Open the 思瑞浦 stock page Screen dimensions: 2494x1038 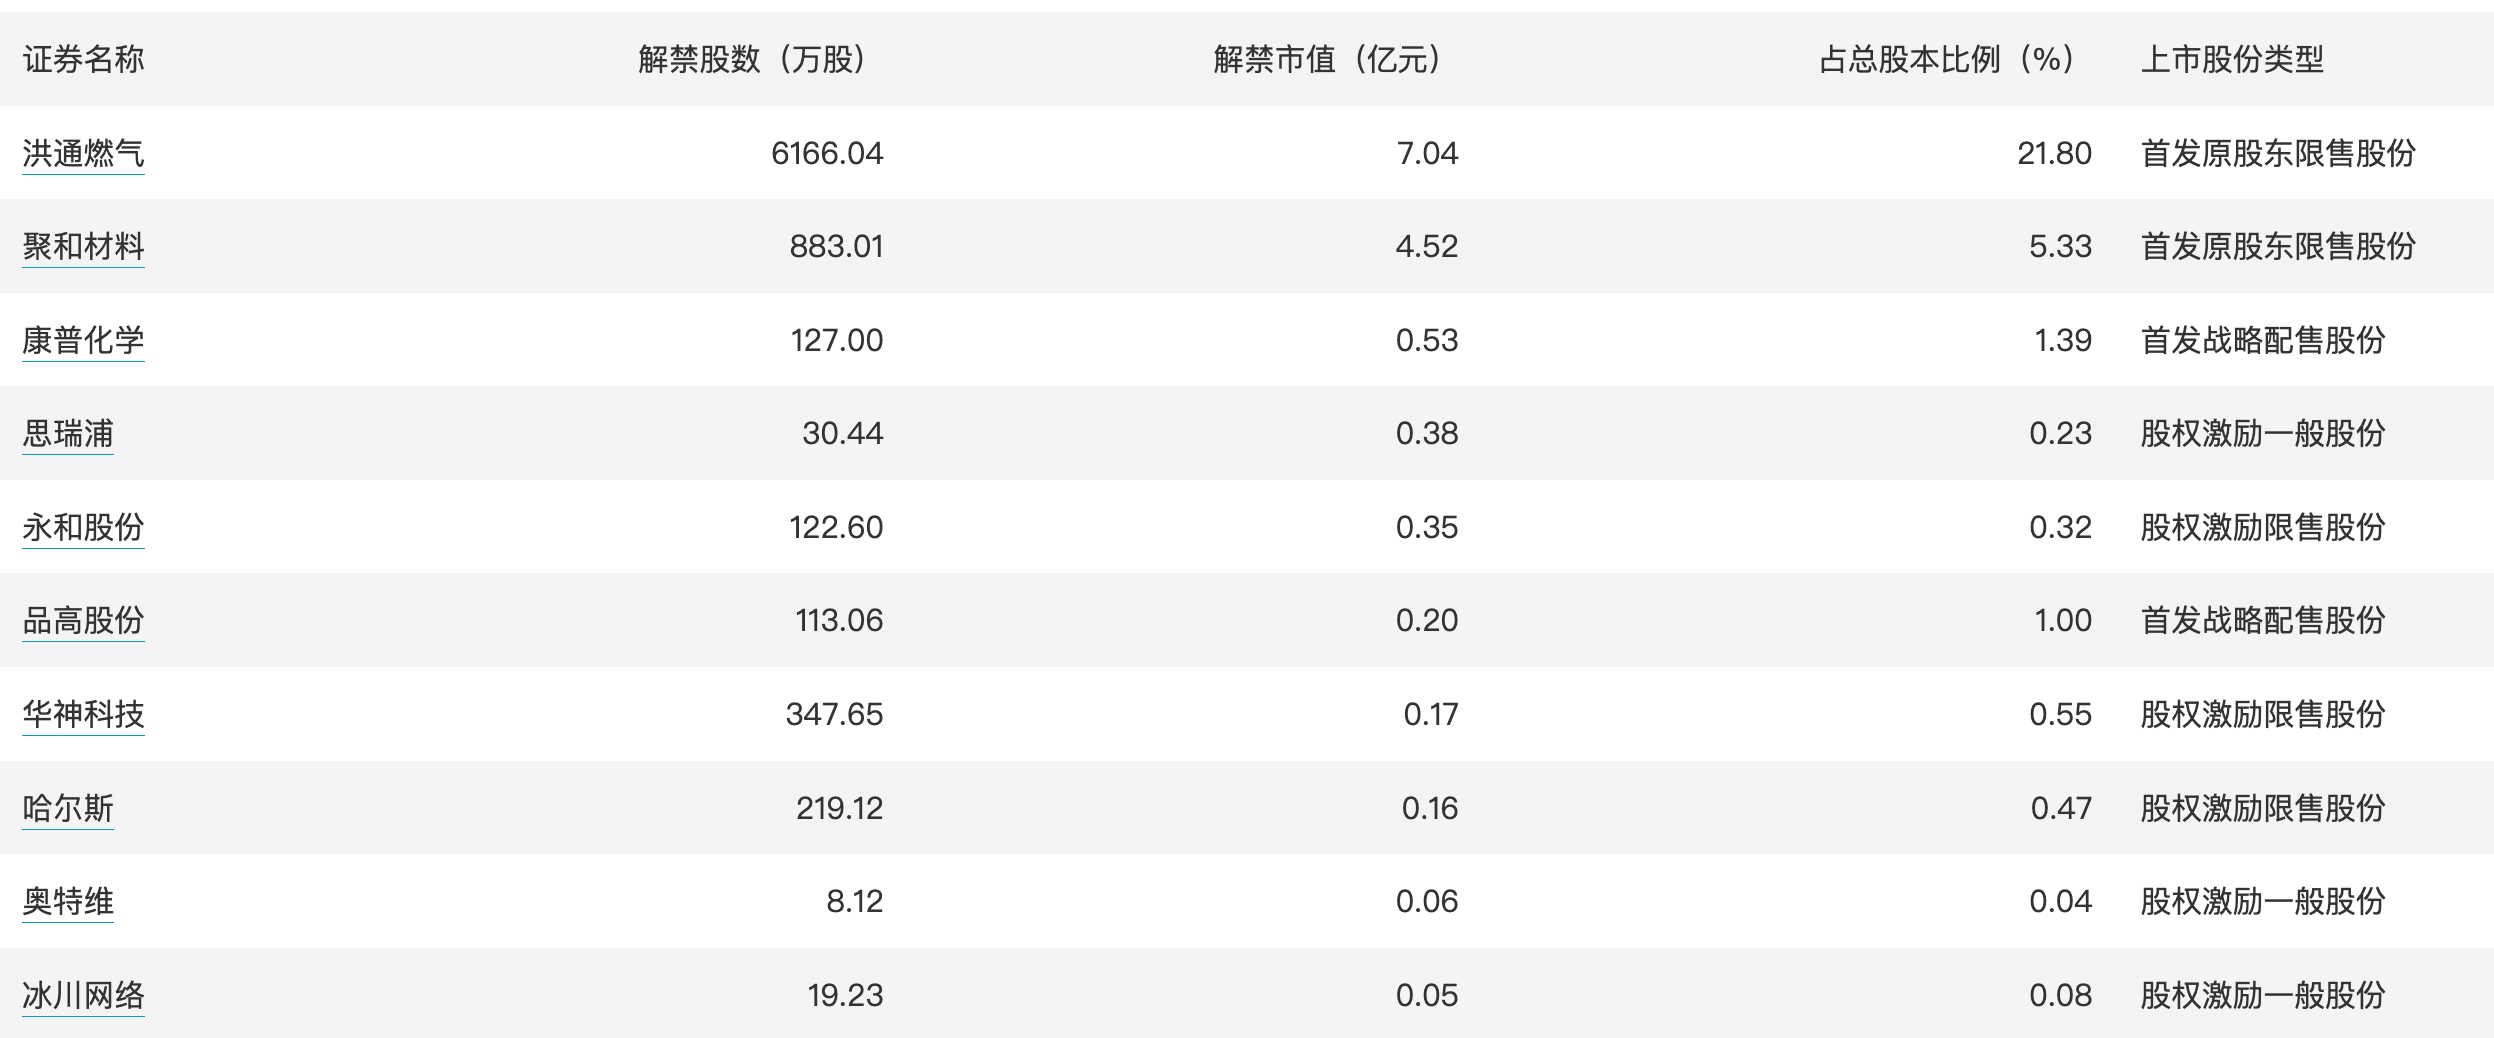[68, 433]
